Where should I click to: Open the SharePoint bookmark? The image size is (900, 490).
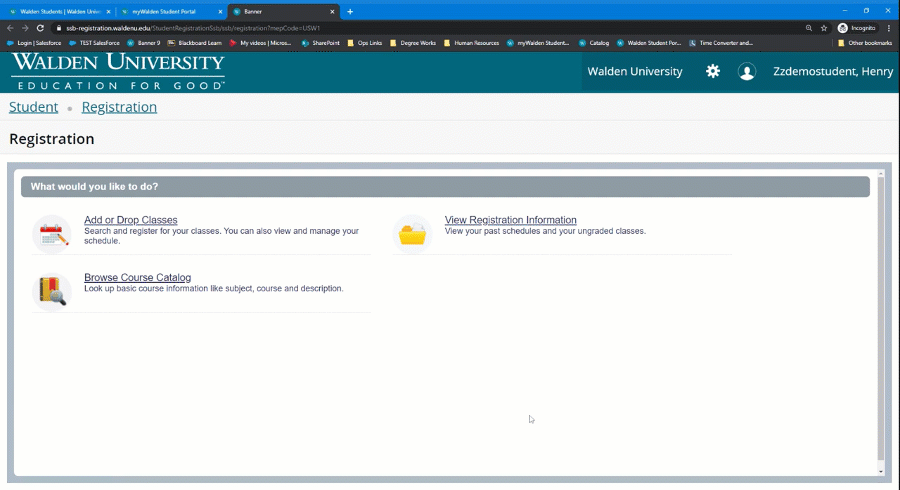pos(321,43)
